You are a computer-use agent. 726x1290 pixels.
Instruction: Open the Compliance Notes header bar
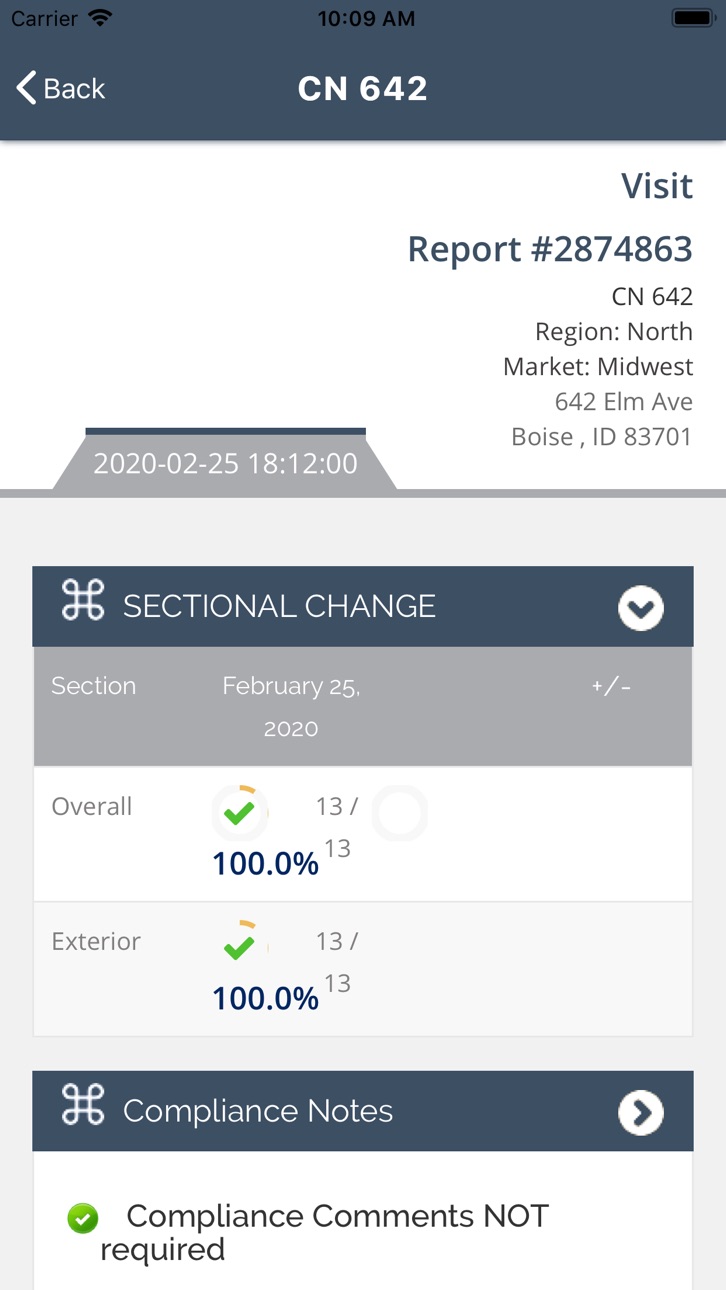tap(363, 1111)
